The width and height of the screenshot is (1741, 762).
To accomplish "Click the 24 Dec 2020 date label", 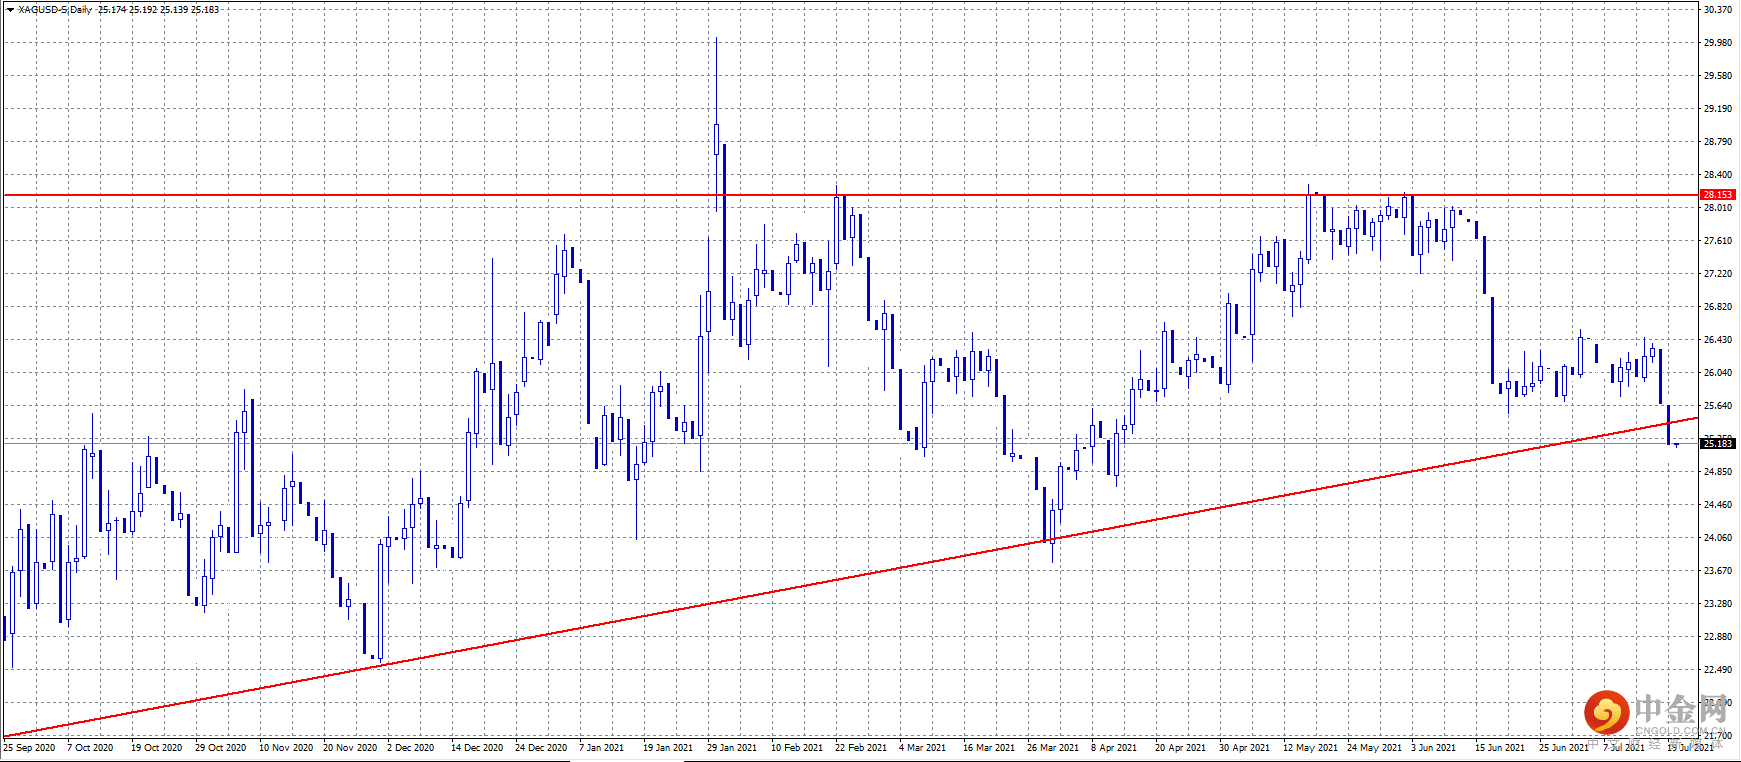I will click(x=541, y=747).
